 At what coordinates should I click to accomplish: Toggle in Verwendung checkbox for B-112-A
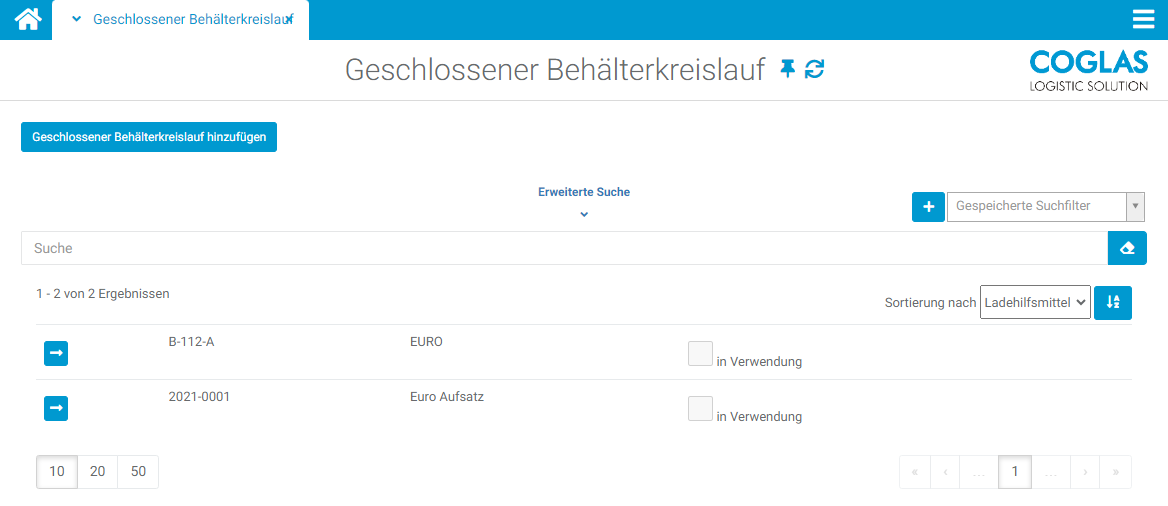[700, 353]
